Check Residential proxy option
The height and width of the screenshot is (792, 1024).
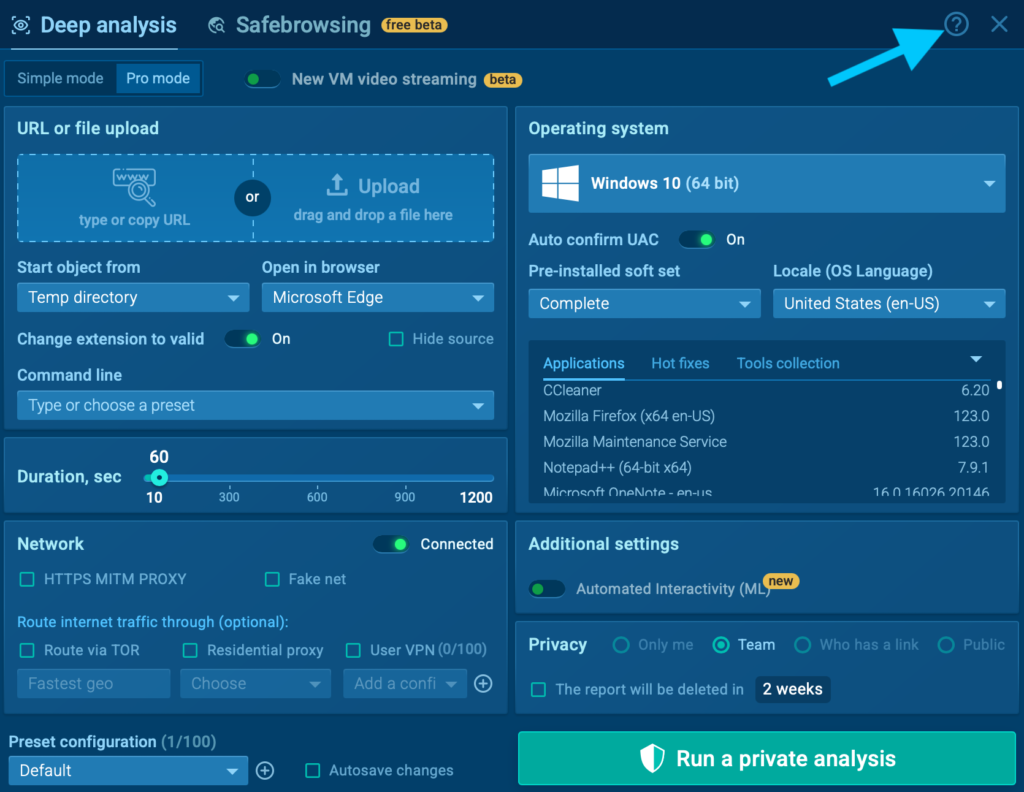click(190, 650)
